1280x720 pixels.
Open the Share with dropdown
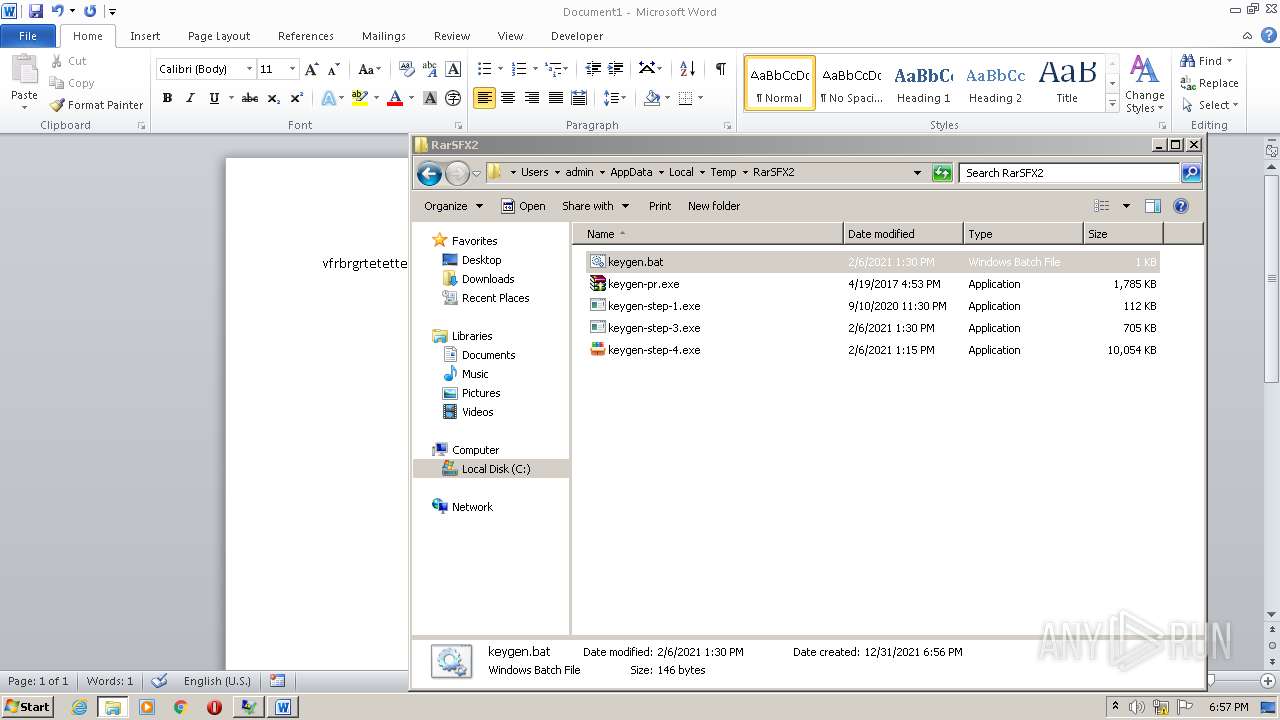coord(595,206)
